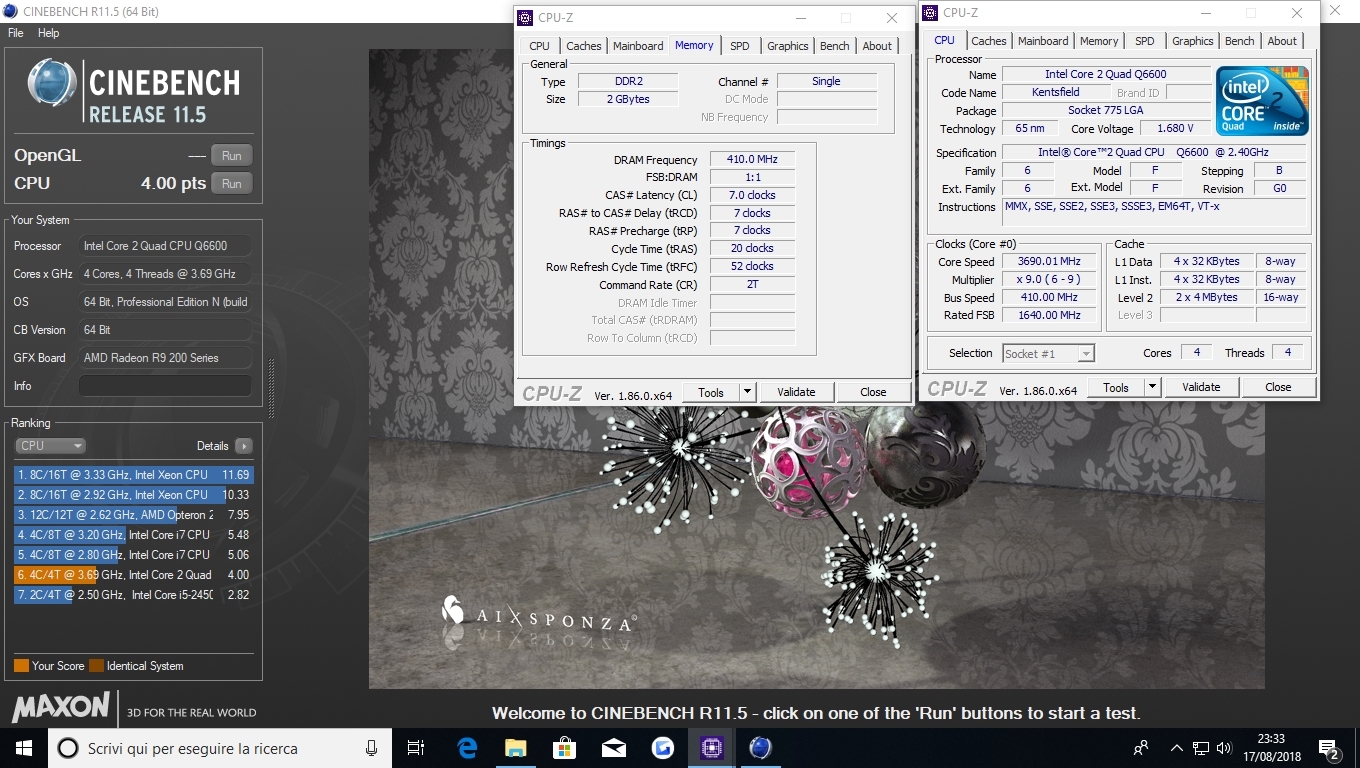Switch to Cinebench sphere taskbar icon

tap(760, 748)
